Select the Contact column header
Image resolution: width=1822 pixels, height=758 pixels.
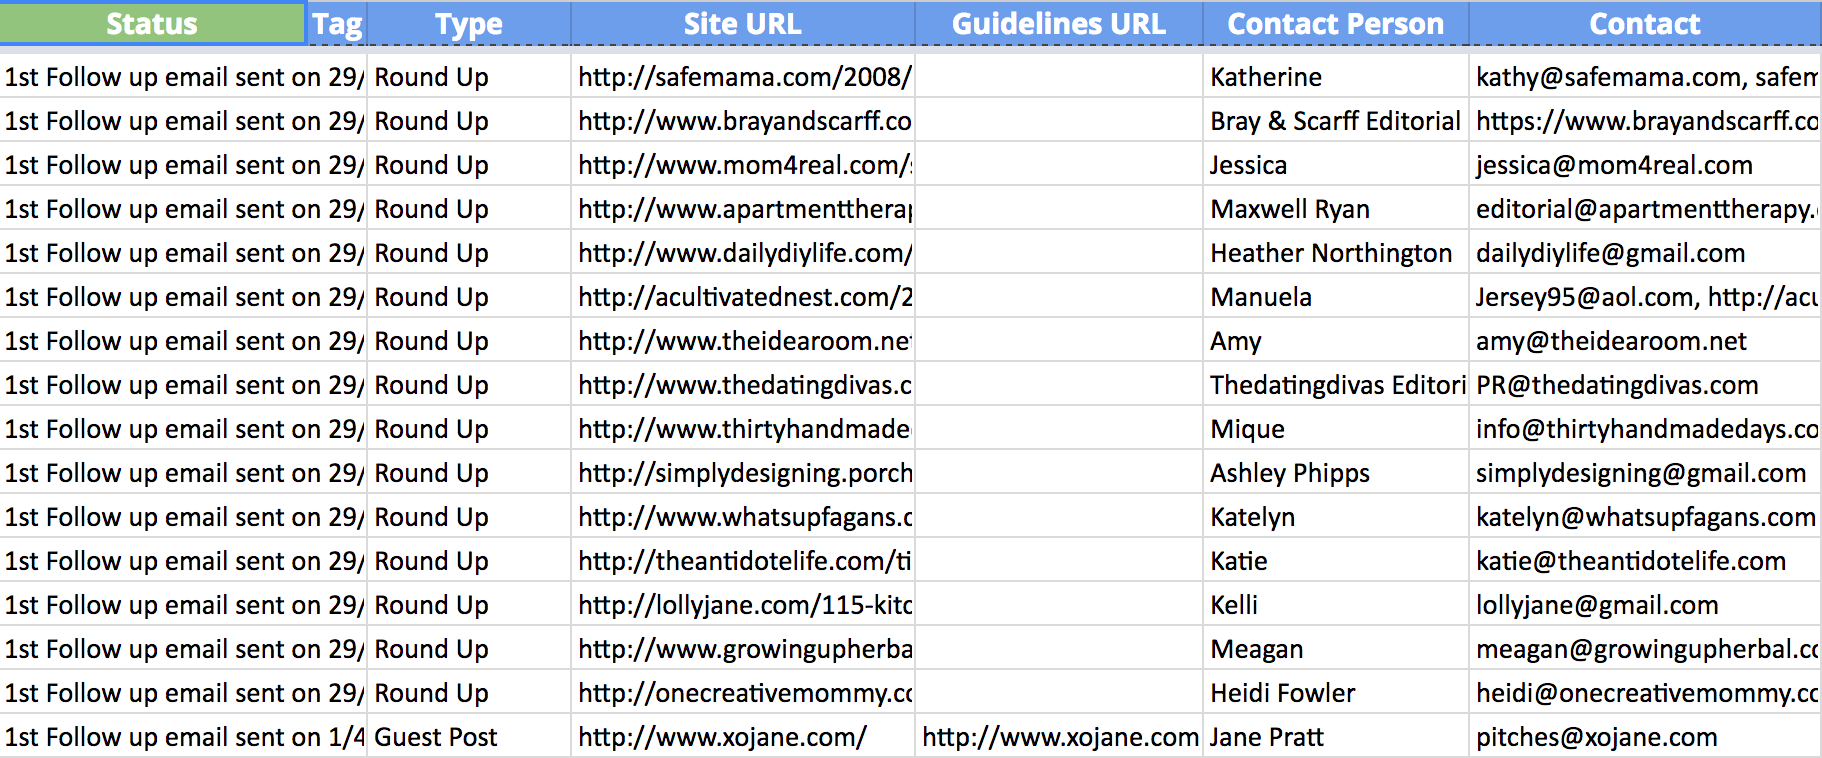point(1645,23)
